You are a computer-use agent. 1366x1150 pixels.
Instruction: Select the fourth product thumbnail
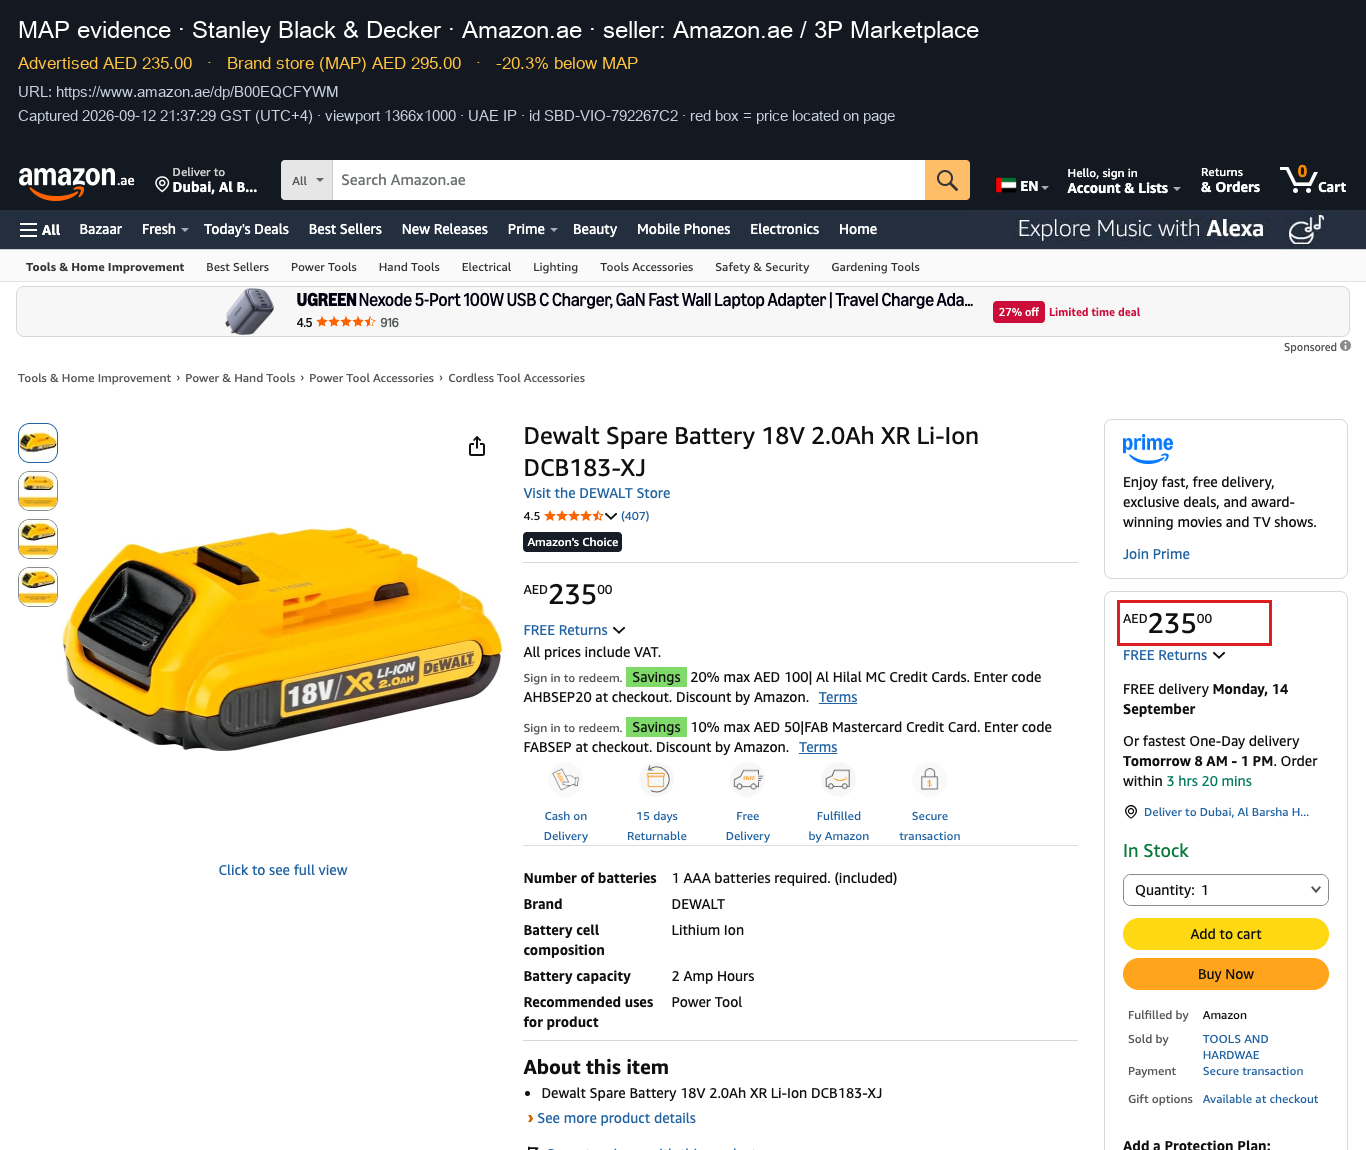[38, 586]
